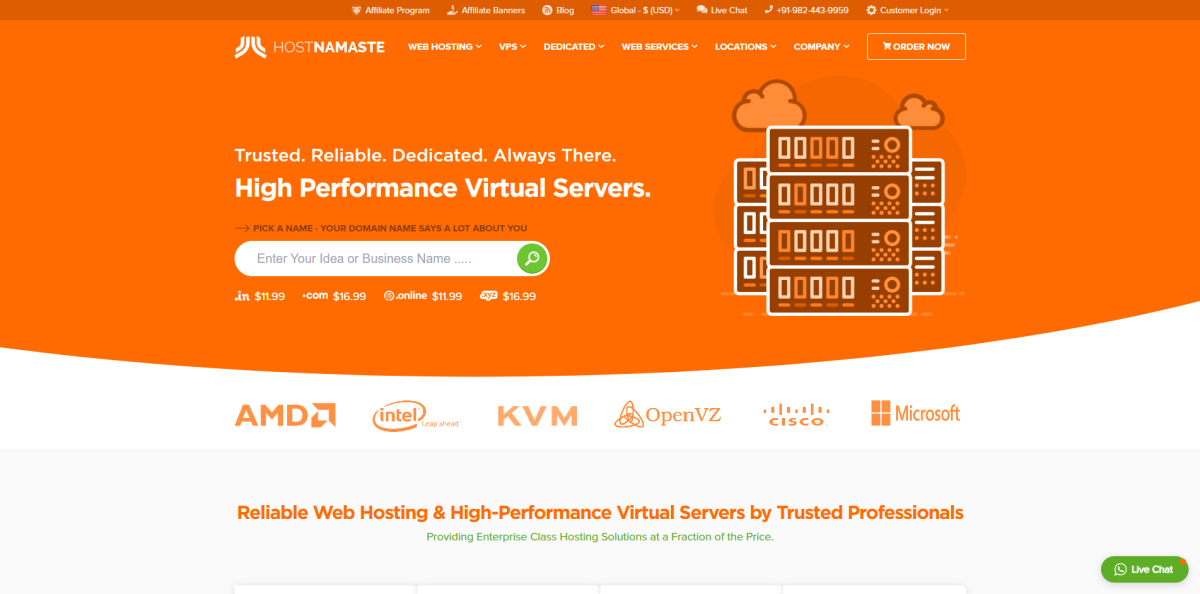Image resolution: width=1200 pixels, height=594 pixels.
Task: Open Affiliate Banners in top bar
Action: point(485,10)
